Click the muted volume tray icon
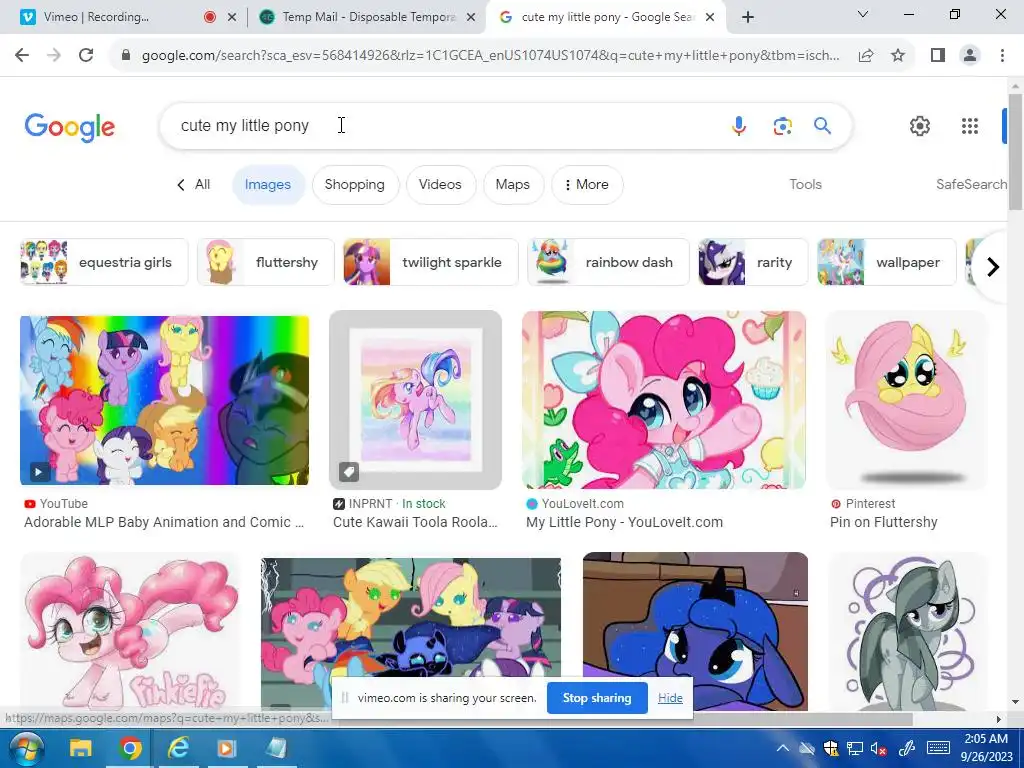The height and width of the screenshot is (768, 1024). tap(878, 749)
